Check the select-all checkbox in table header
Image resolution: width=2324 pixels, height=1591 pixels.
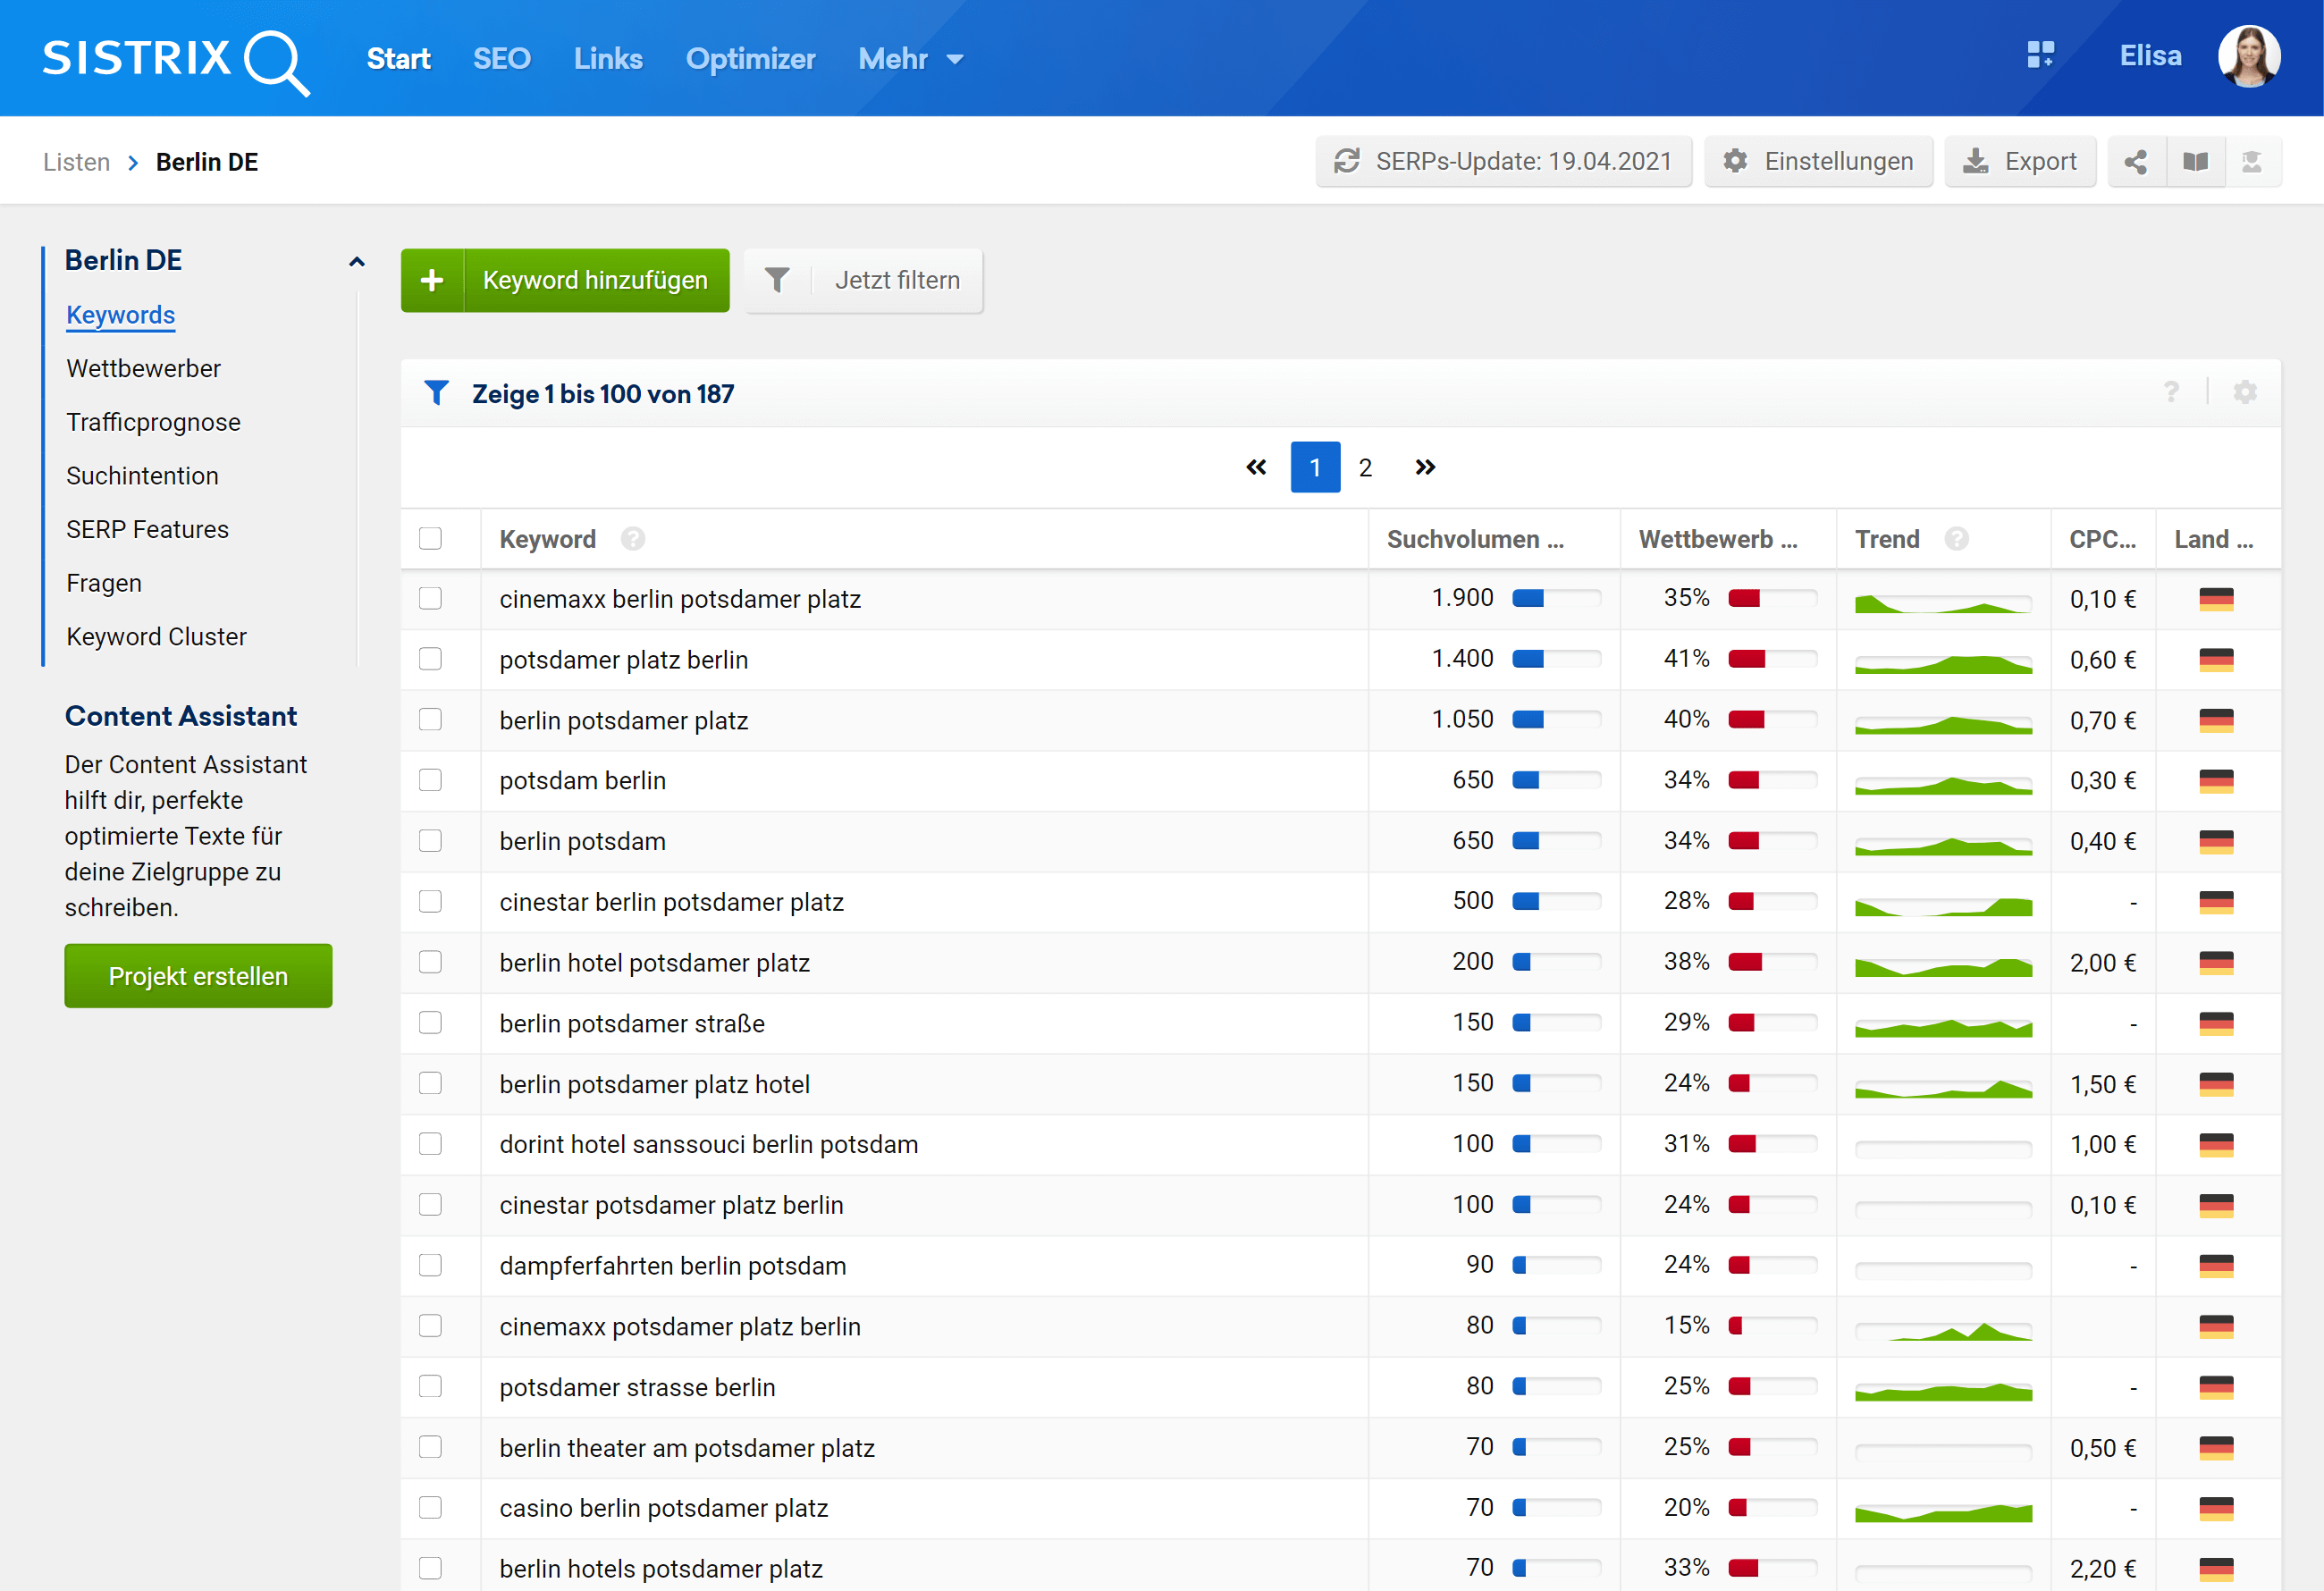pos(430,538)
